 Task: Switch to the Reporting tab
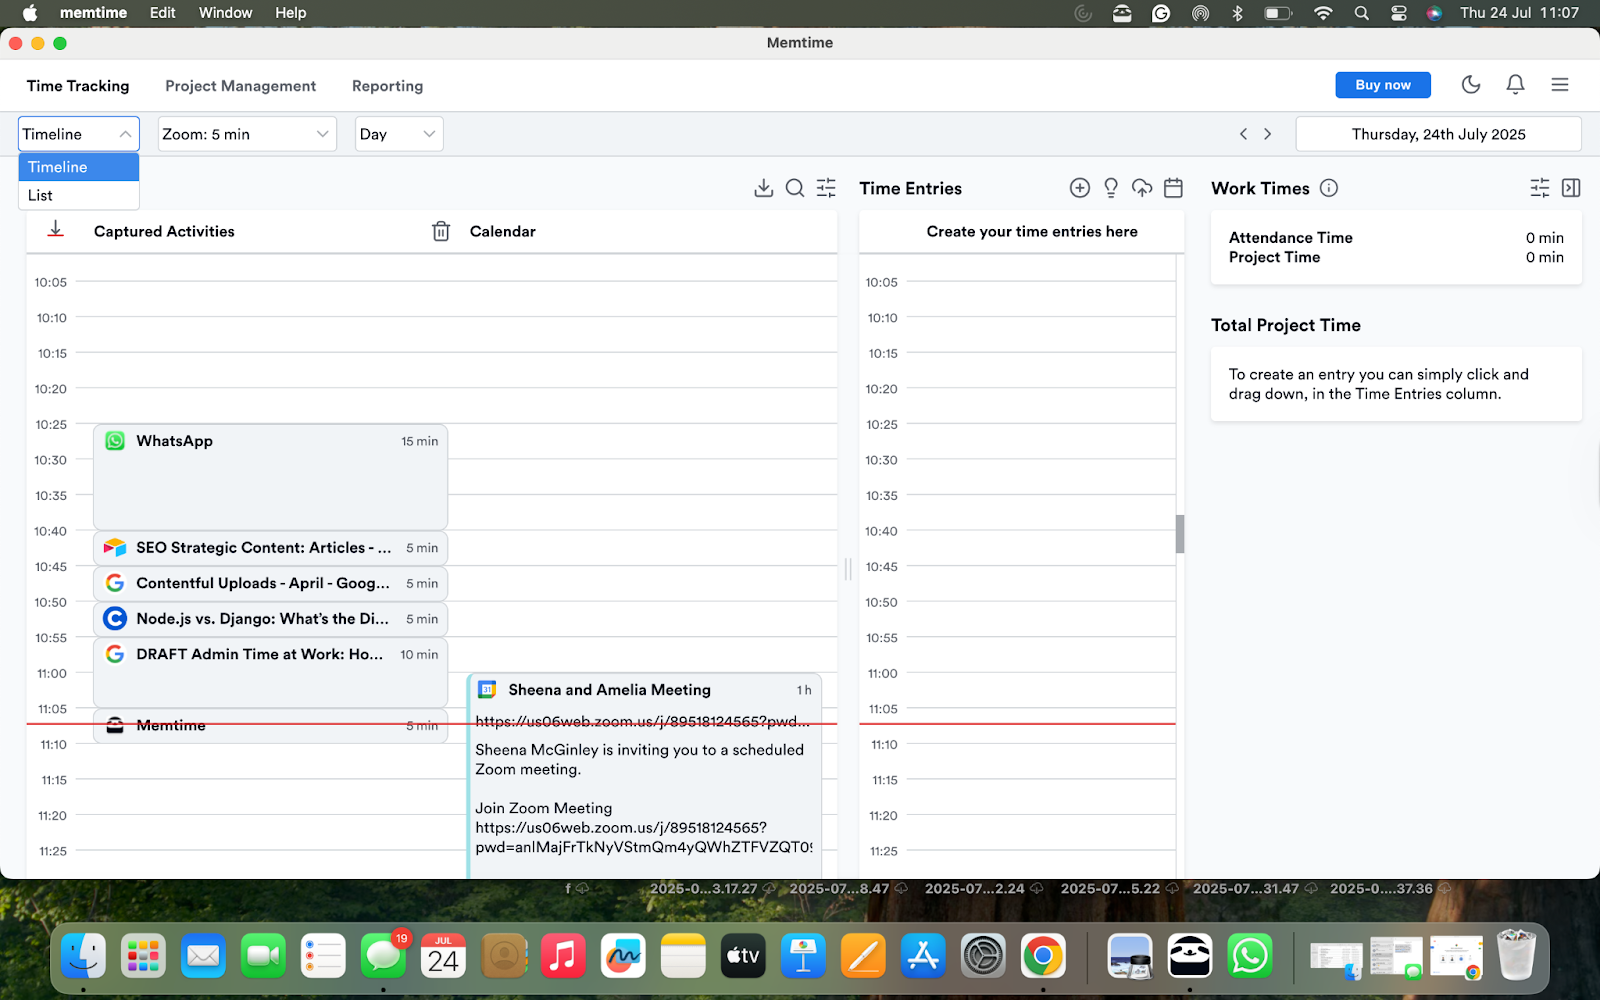tap(387, 86)
